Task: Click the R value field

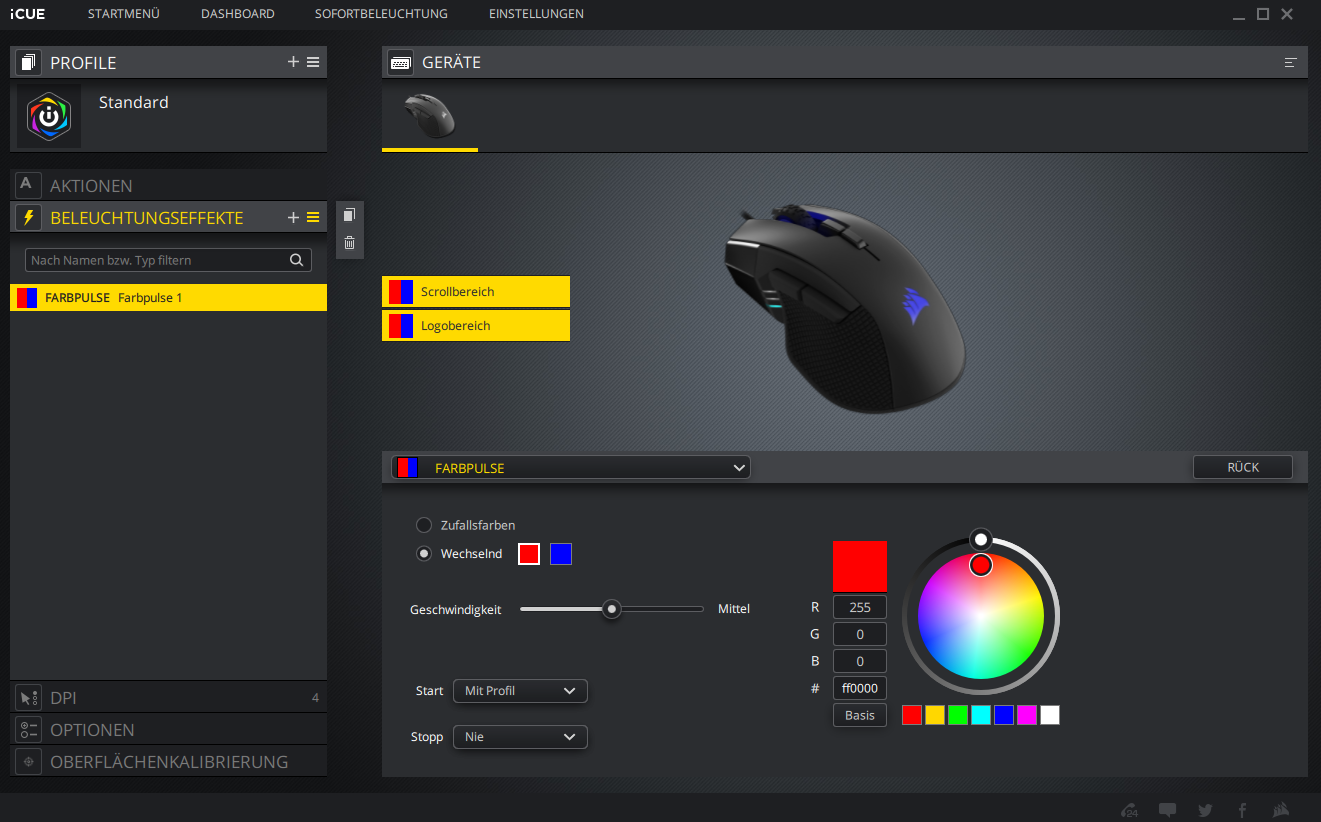Action: click(x=860, y=607)
